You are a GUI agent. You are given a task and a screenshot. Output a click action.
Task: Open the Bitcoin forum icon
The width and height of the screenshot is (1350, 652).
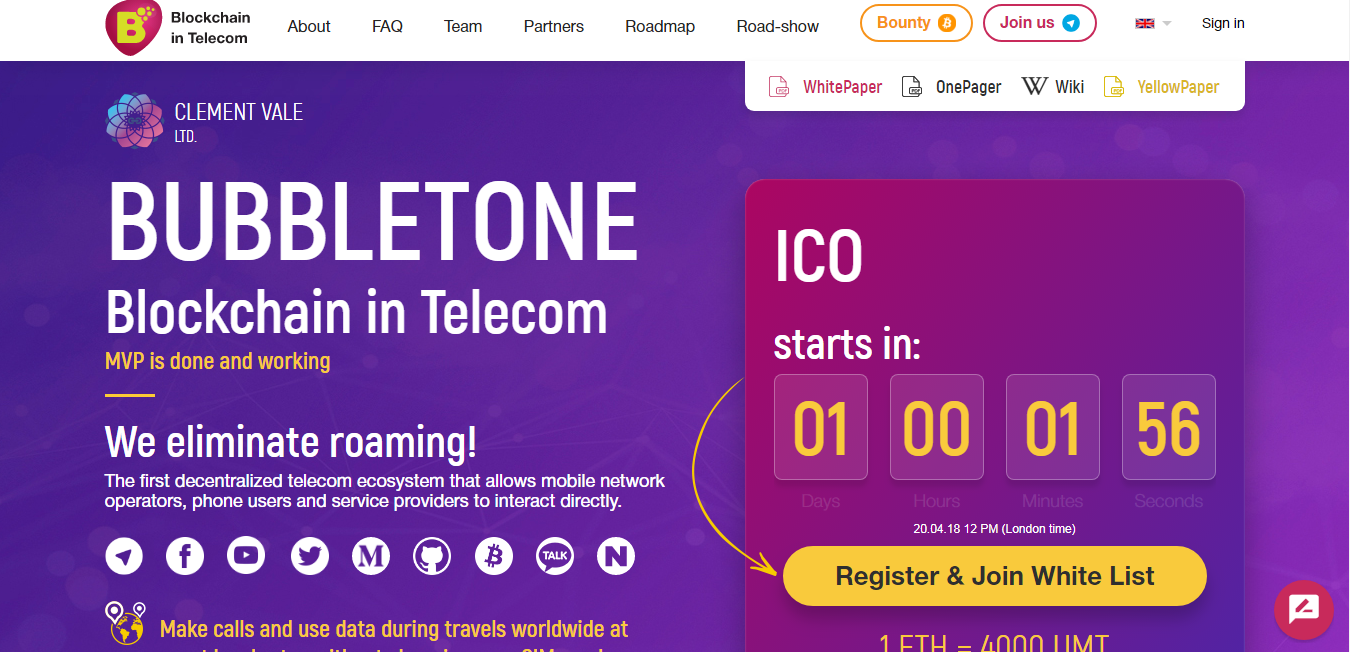coord(493,556)
